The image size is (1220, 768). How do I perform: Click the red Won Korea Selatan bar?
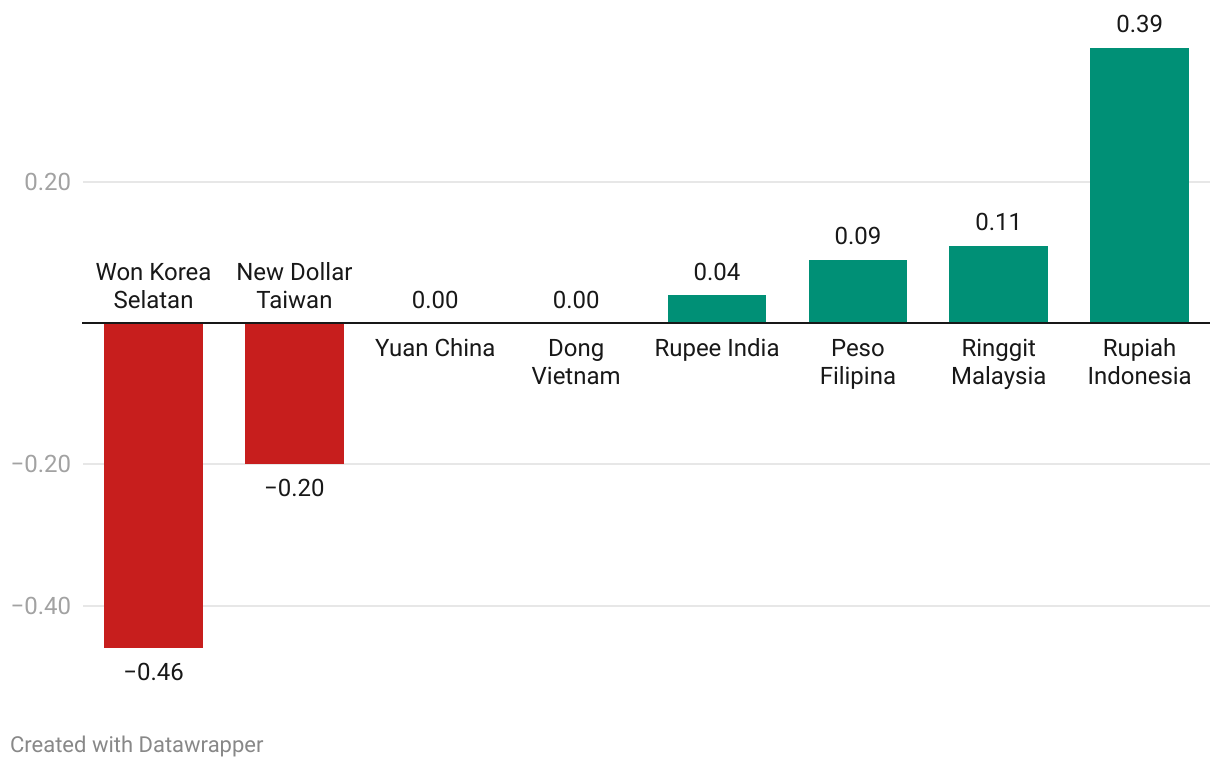tap(154, 485)
